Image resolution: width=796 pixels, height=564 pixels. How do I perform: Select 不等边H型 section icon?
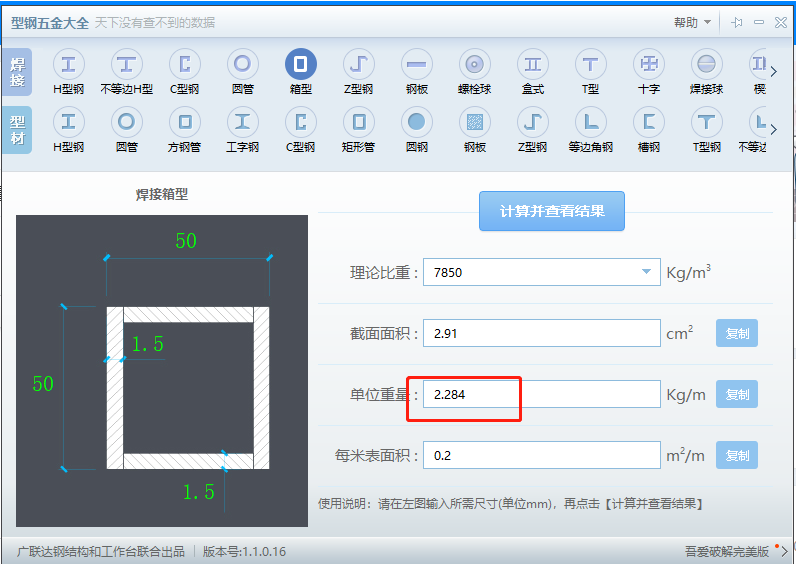click(x=126, y=65)
